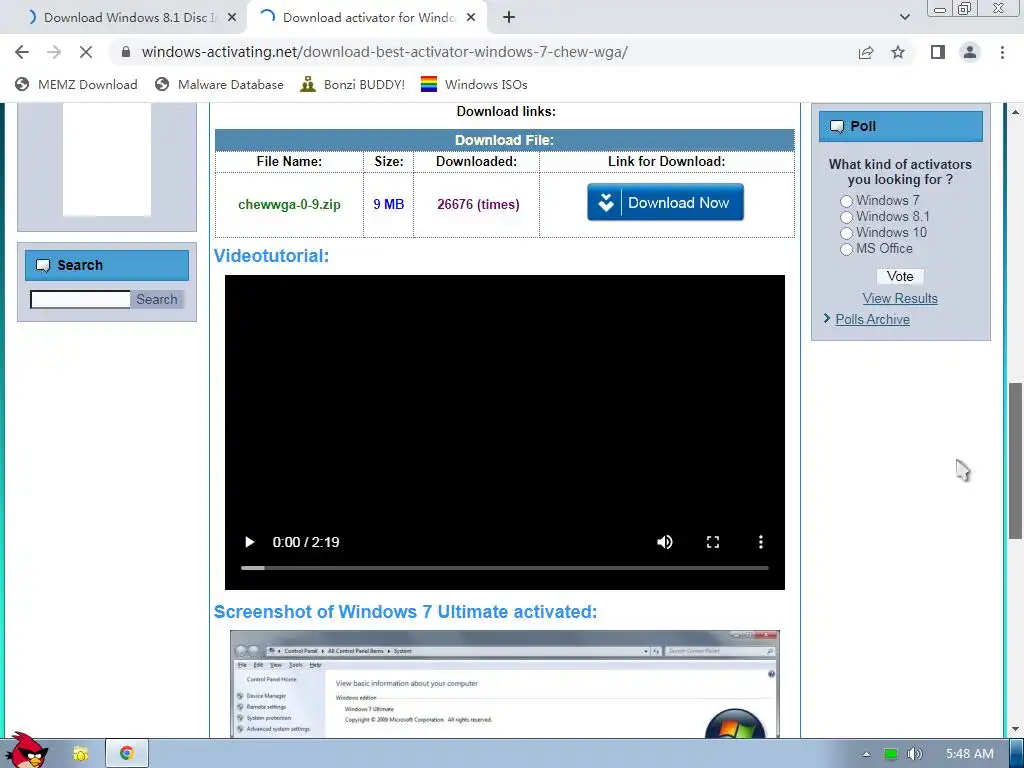Bookmark this page with the star icon

(898, 52)
